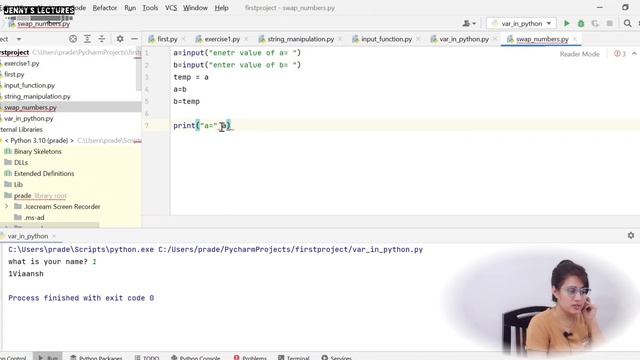Image resolution: width=640 pixels, height=360 pixels.
Task: Expand .Icecream Screen Recorder folder
Action: tap(6, 207)
